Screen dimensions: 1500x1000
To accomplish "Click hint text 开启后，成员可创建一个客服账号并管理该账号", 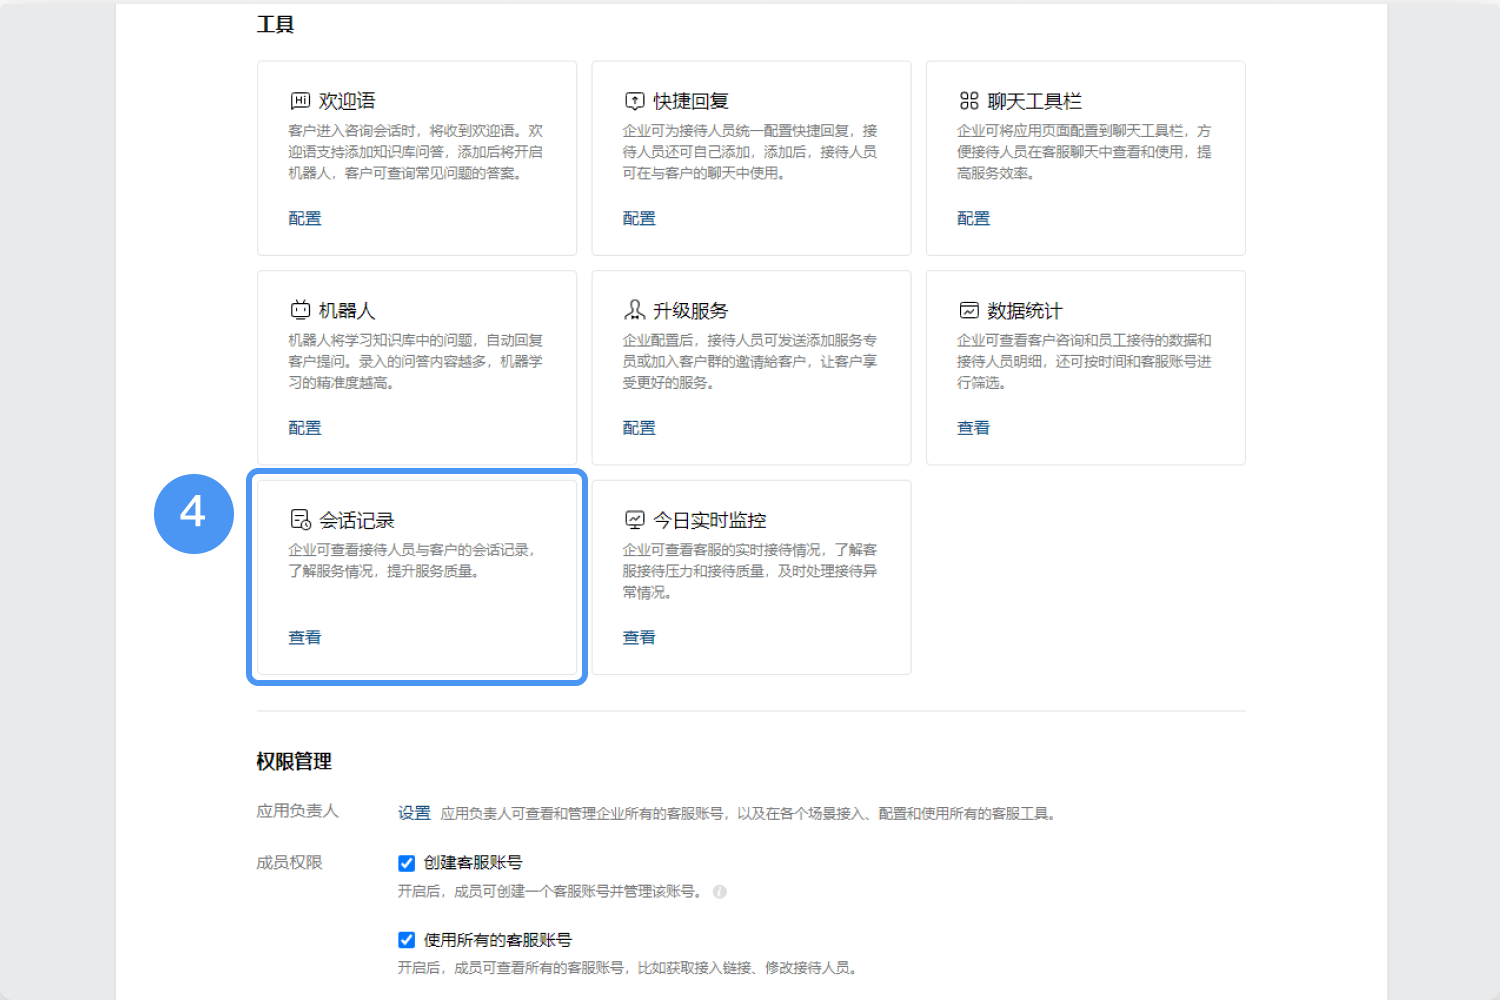I will point(551,891).
